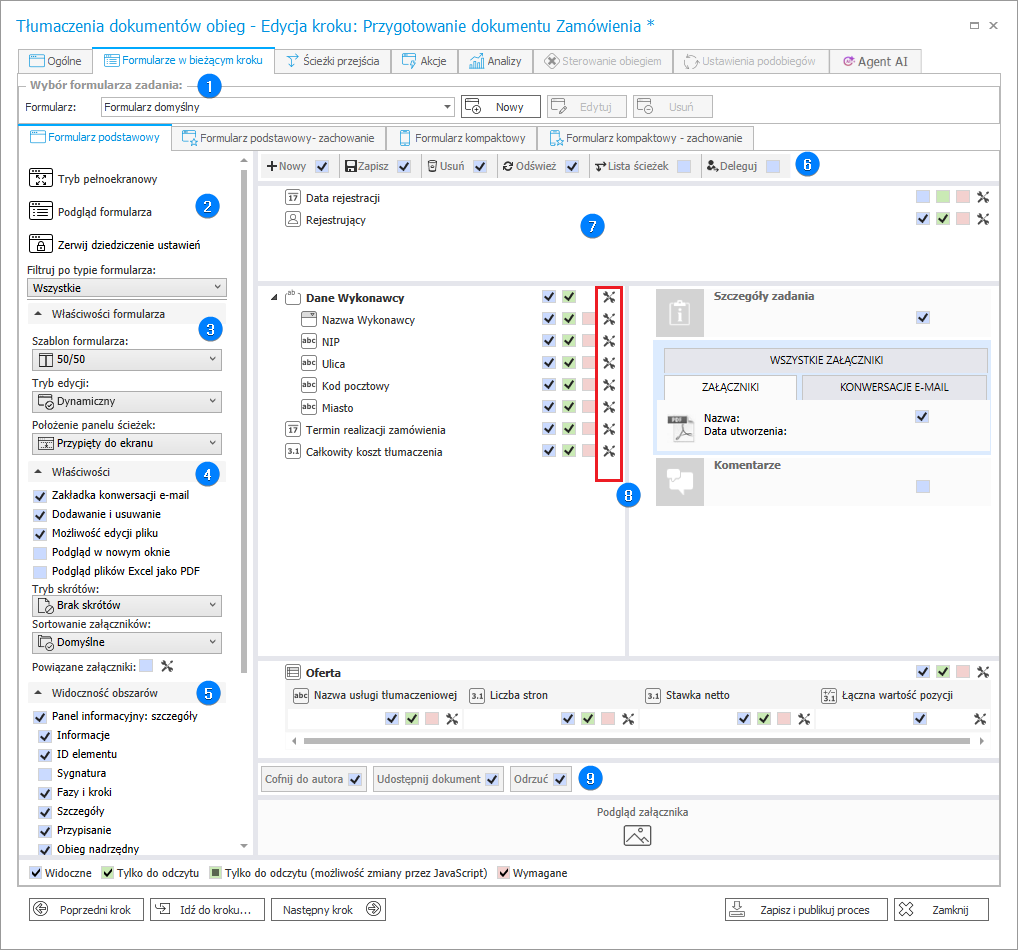Collapse the Dane Wykonawcy group
Image resolution: width=1018 pixels, height=950 pixels.
click(x=274, y=298)
